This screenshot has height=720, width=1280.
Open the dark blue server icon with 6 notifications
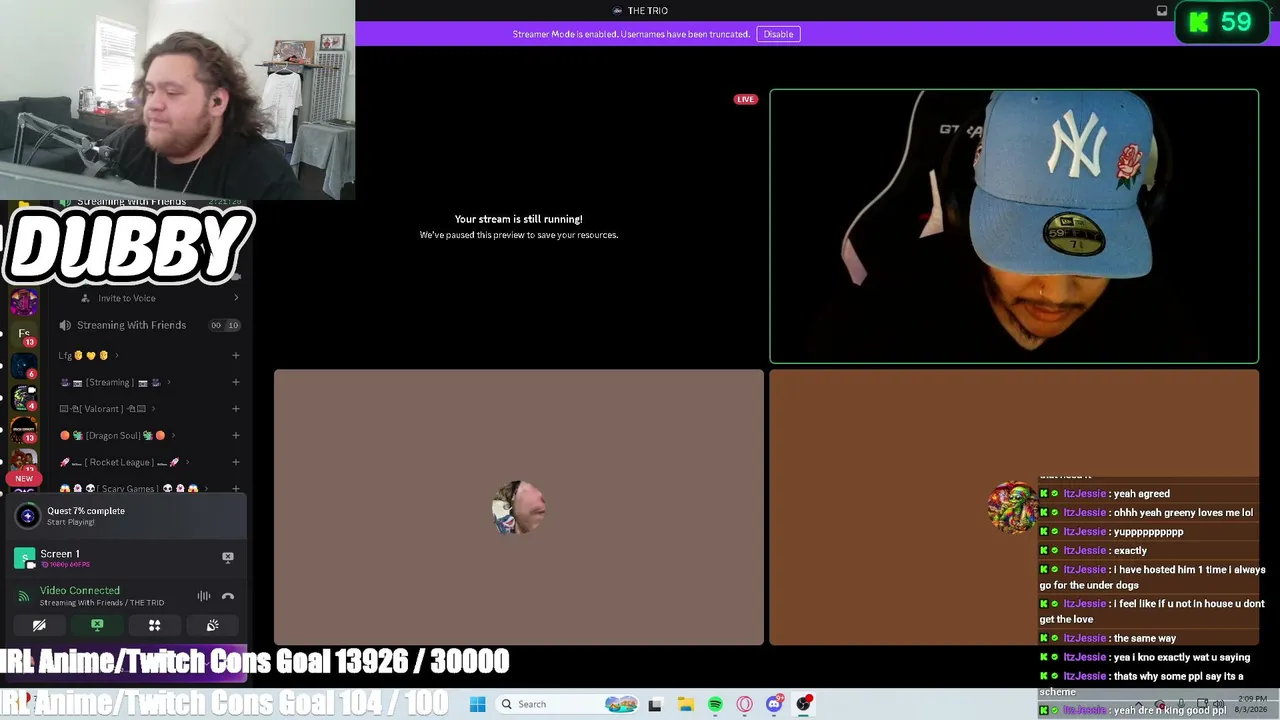tap(24, 366)
